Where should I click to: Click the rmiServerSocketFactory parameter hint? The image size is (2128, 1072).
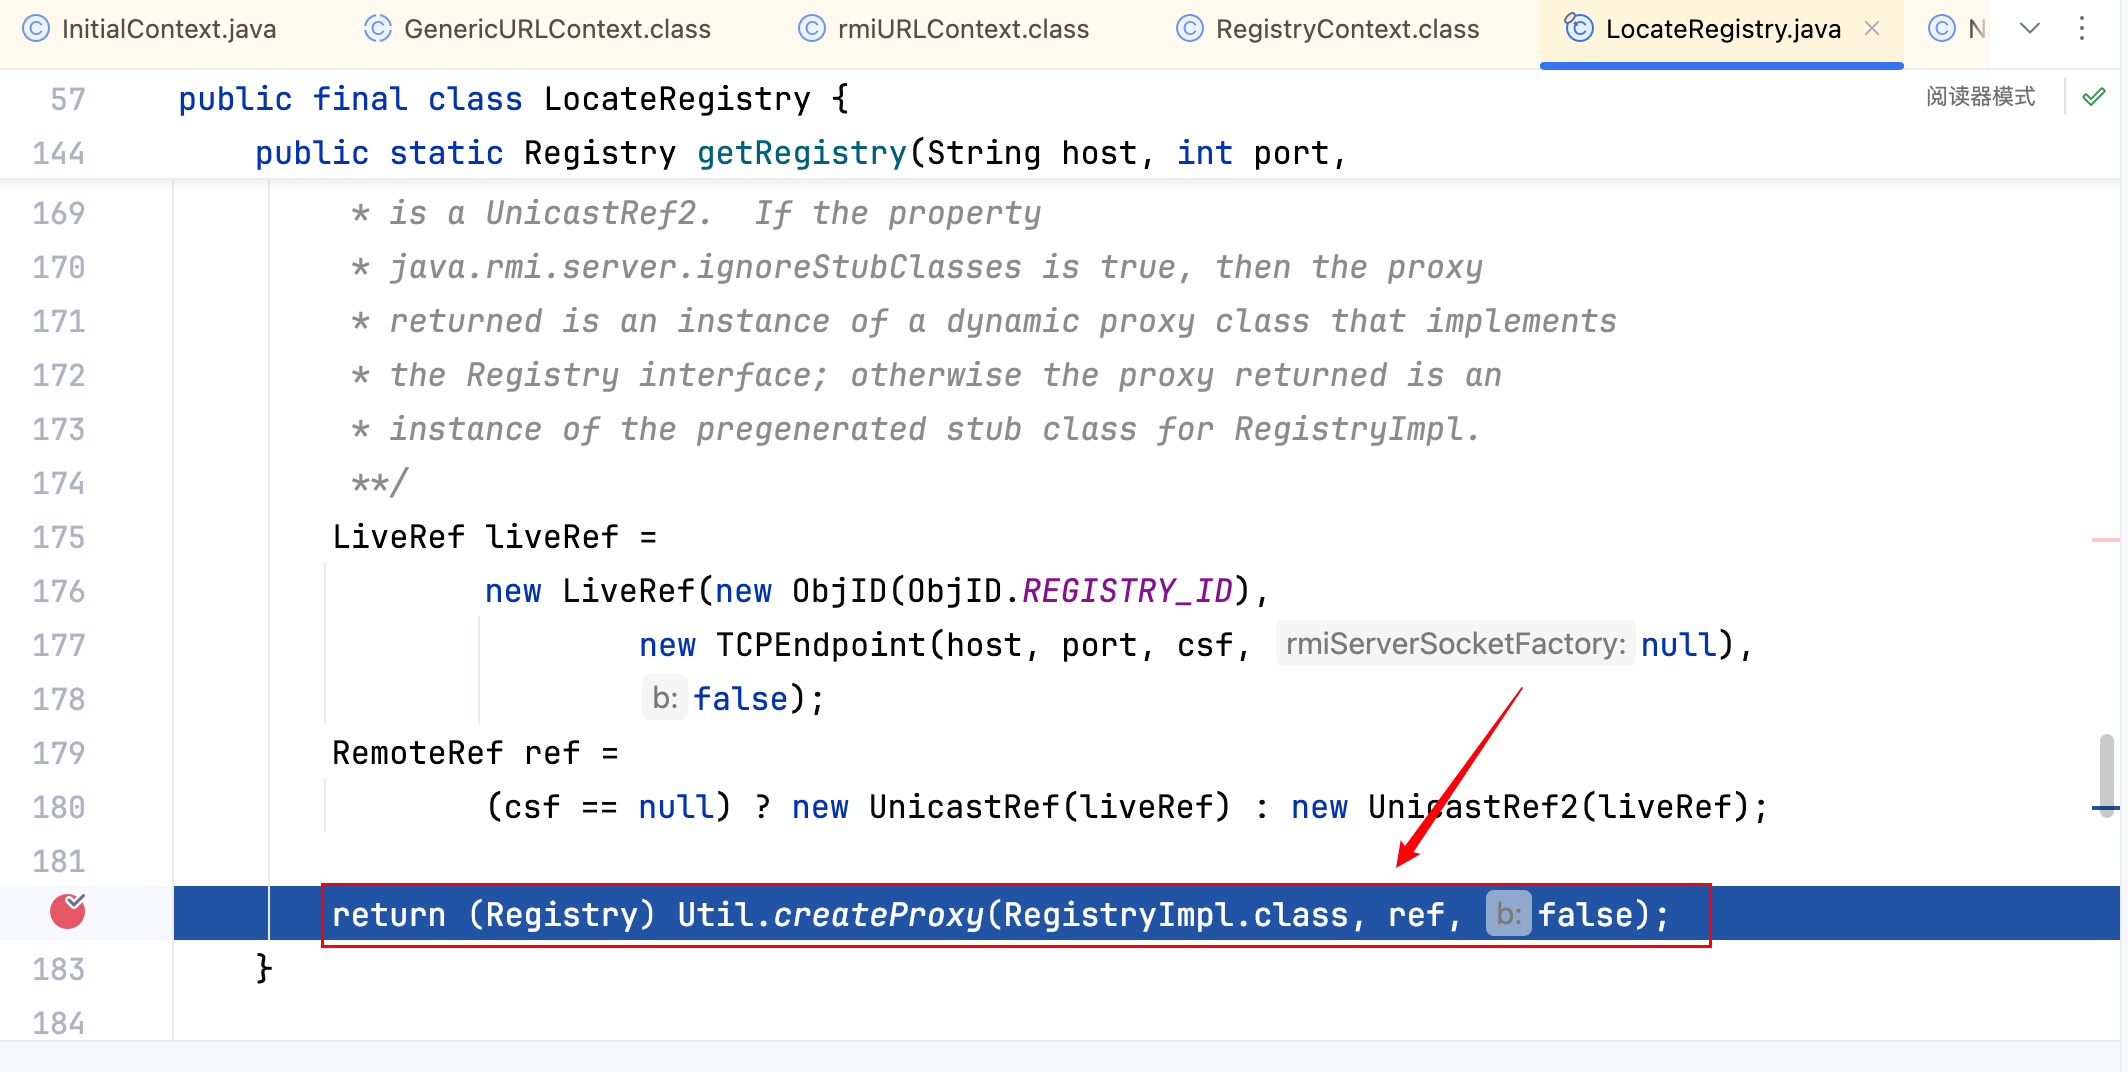coord(1455,644)
